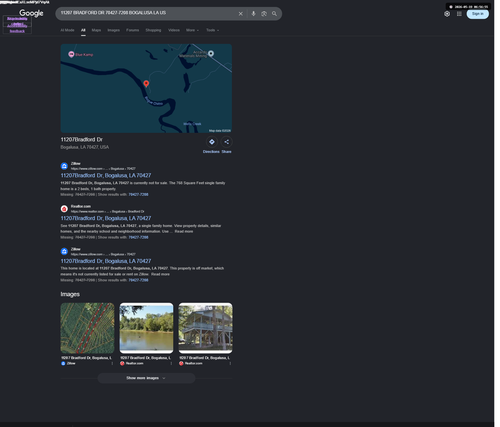Image resolution: width=500 pixels, height=427 pixels.
Task: Click the Blue Kamp pink map marker
Action: pos(71,54)
